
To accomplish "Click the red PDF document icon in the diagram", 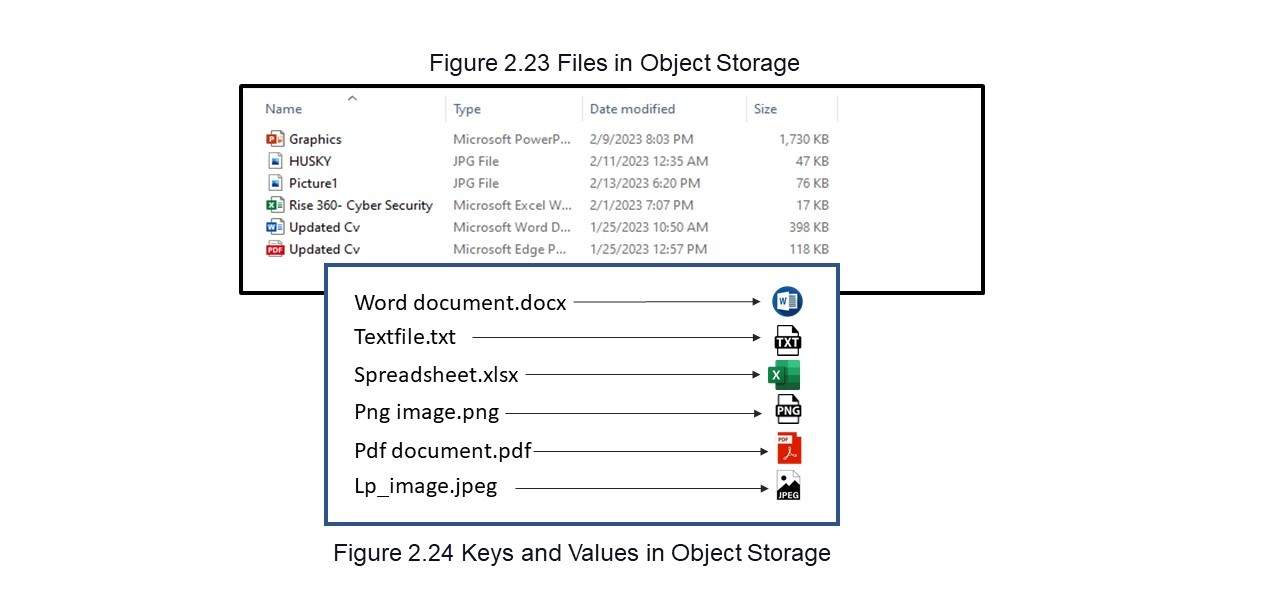I will pyautogui.click(x=789, y=449).
